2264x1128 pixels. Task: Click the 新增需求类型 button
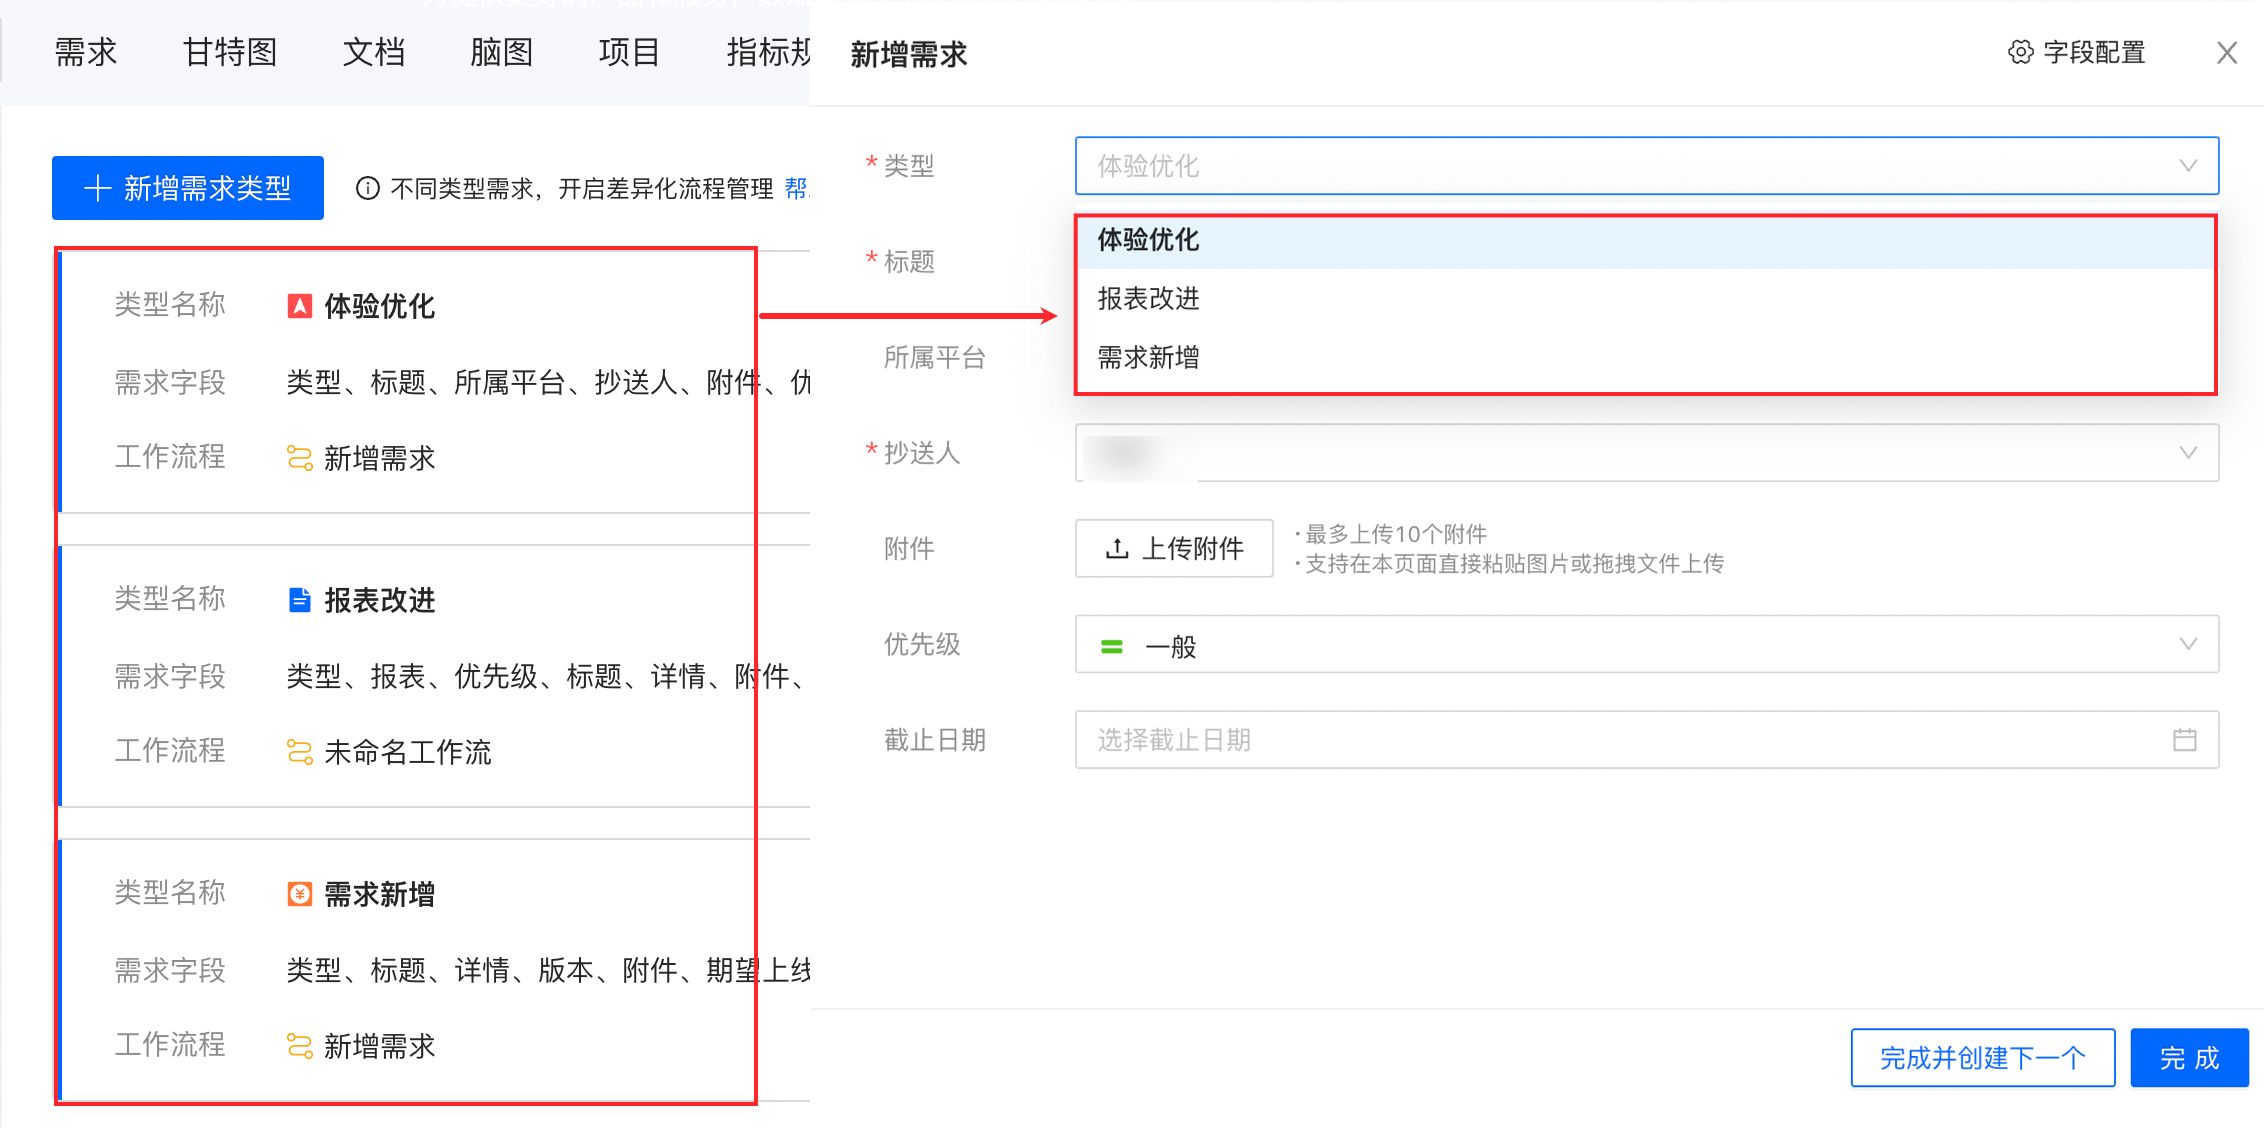click(x=188, y=188)
